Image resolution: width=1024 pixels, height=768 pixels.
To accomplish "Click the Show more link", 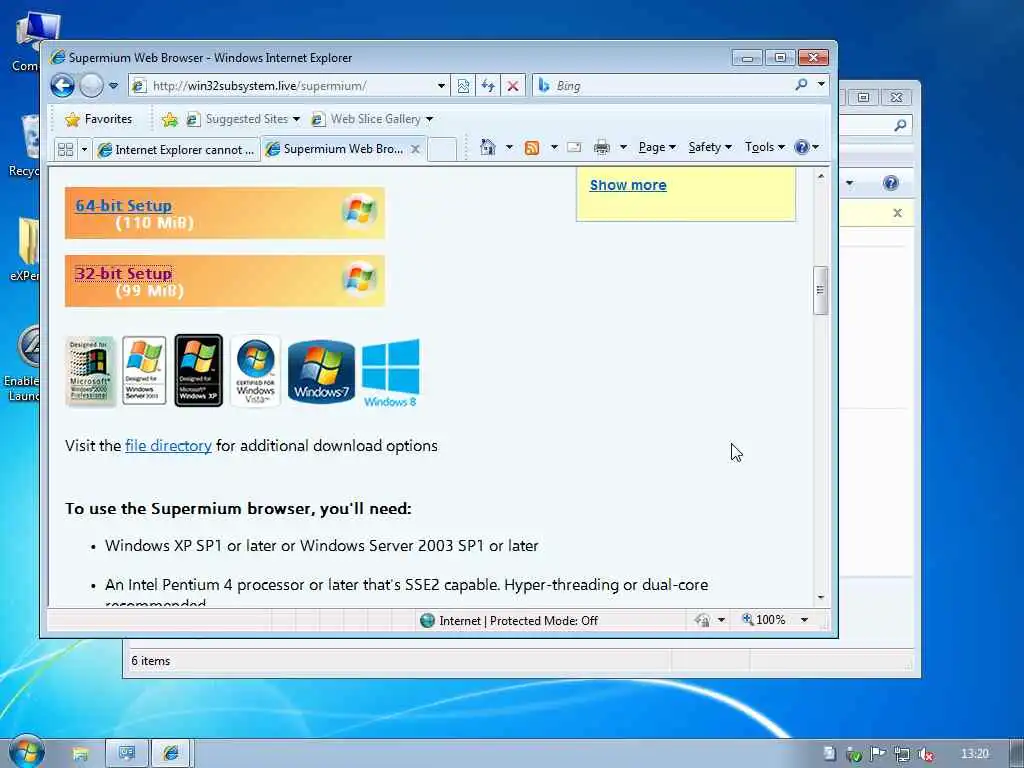I will pos(628,185).
